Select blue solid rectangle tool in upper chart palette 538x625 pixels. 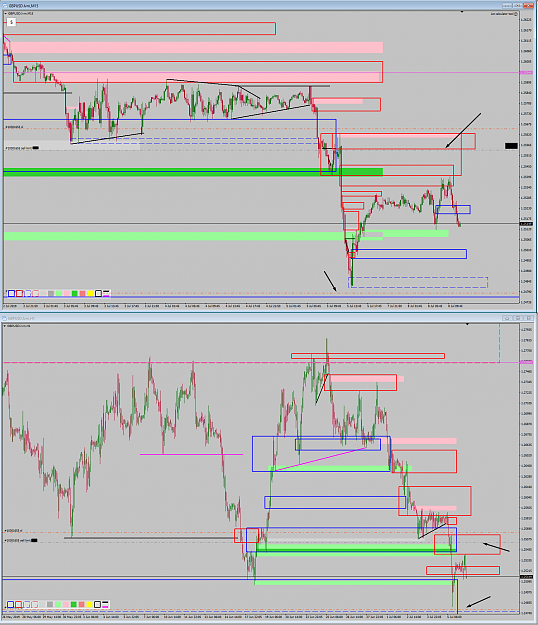tap(11, 293)
